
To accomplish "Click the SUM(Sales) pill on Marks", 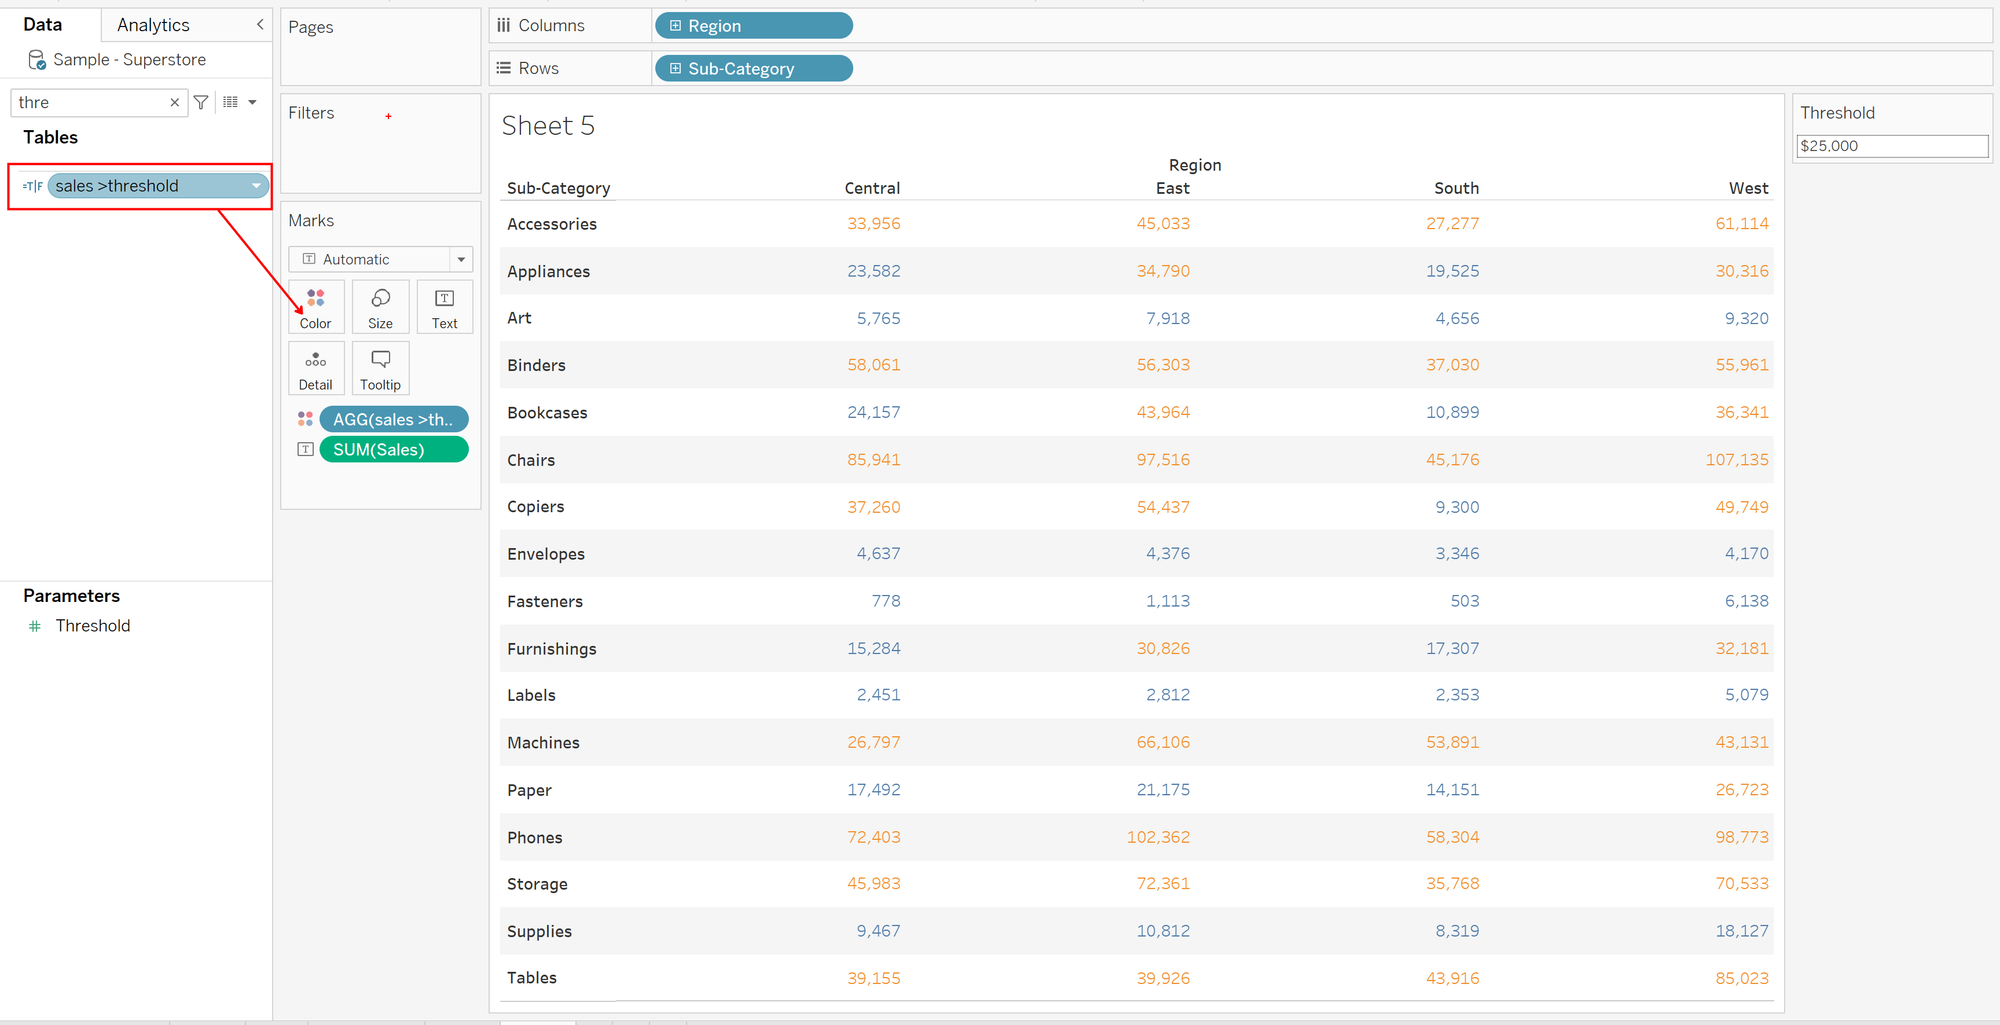I will (x=393, y=450).
